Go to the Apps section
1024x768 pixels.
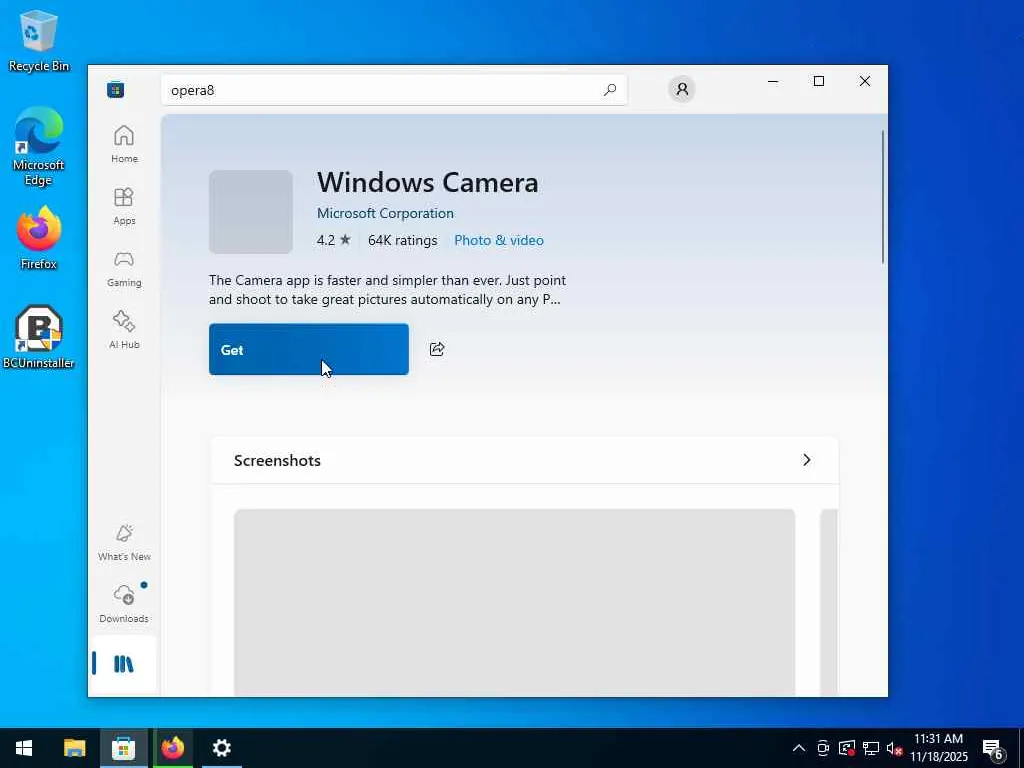coord(124,206)
